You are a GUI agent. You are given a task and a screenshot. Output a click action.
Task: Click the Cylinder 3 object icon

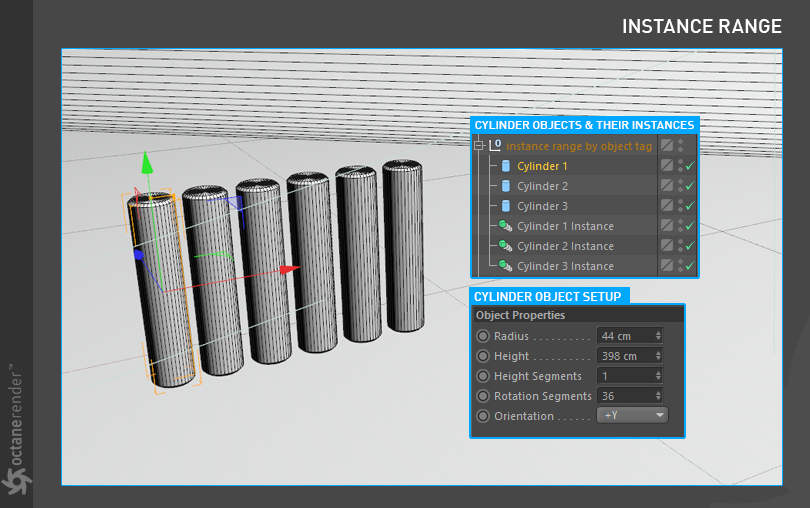pyautogui.click(x=506, y=206)
